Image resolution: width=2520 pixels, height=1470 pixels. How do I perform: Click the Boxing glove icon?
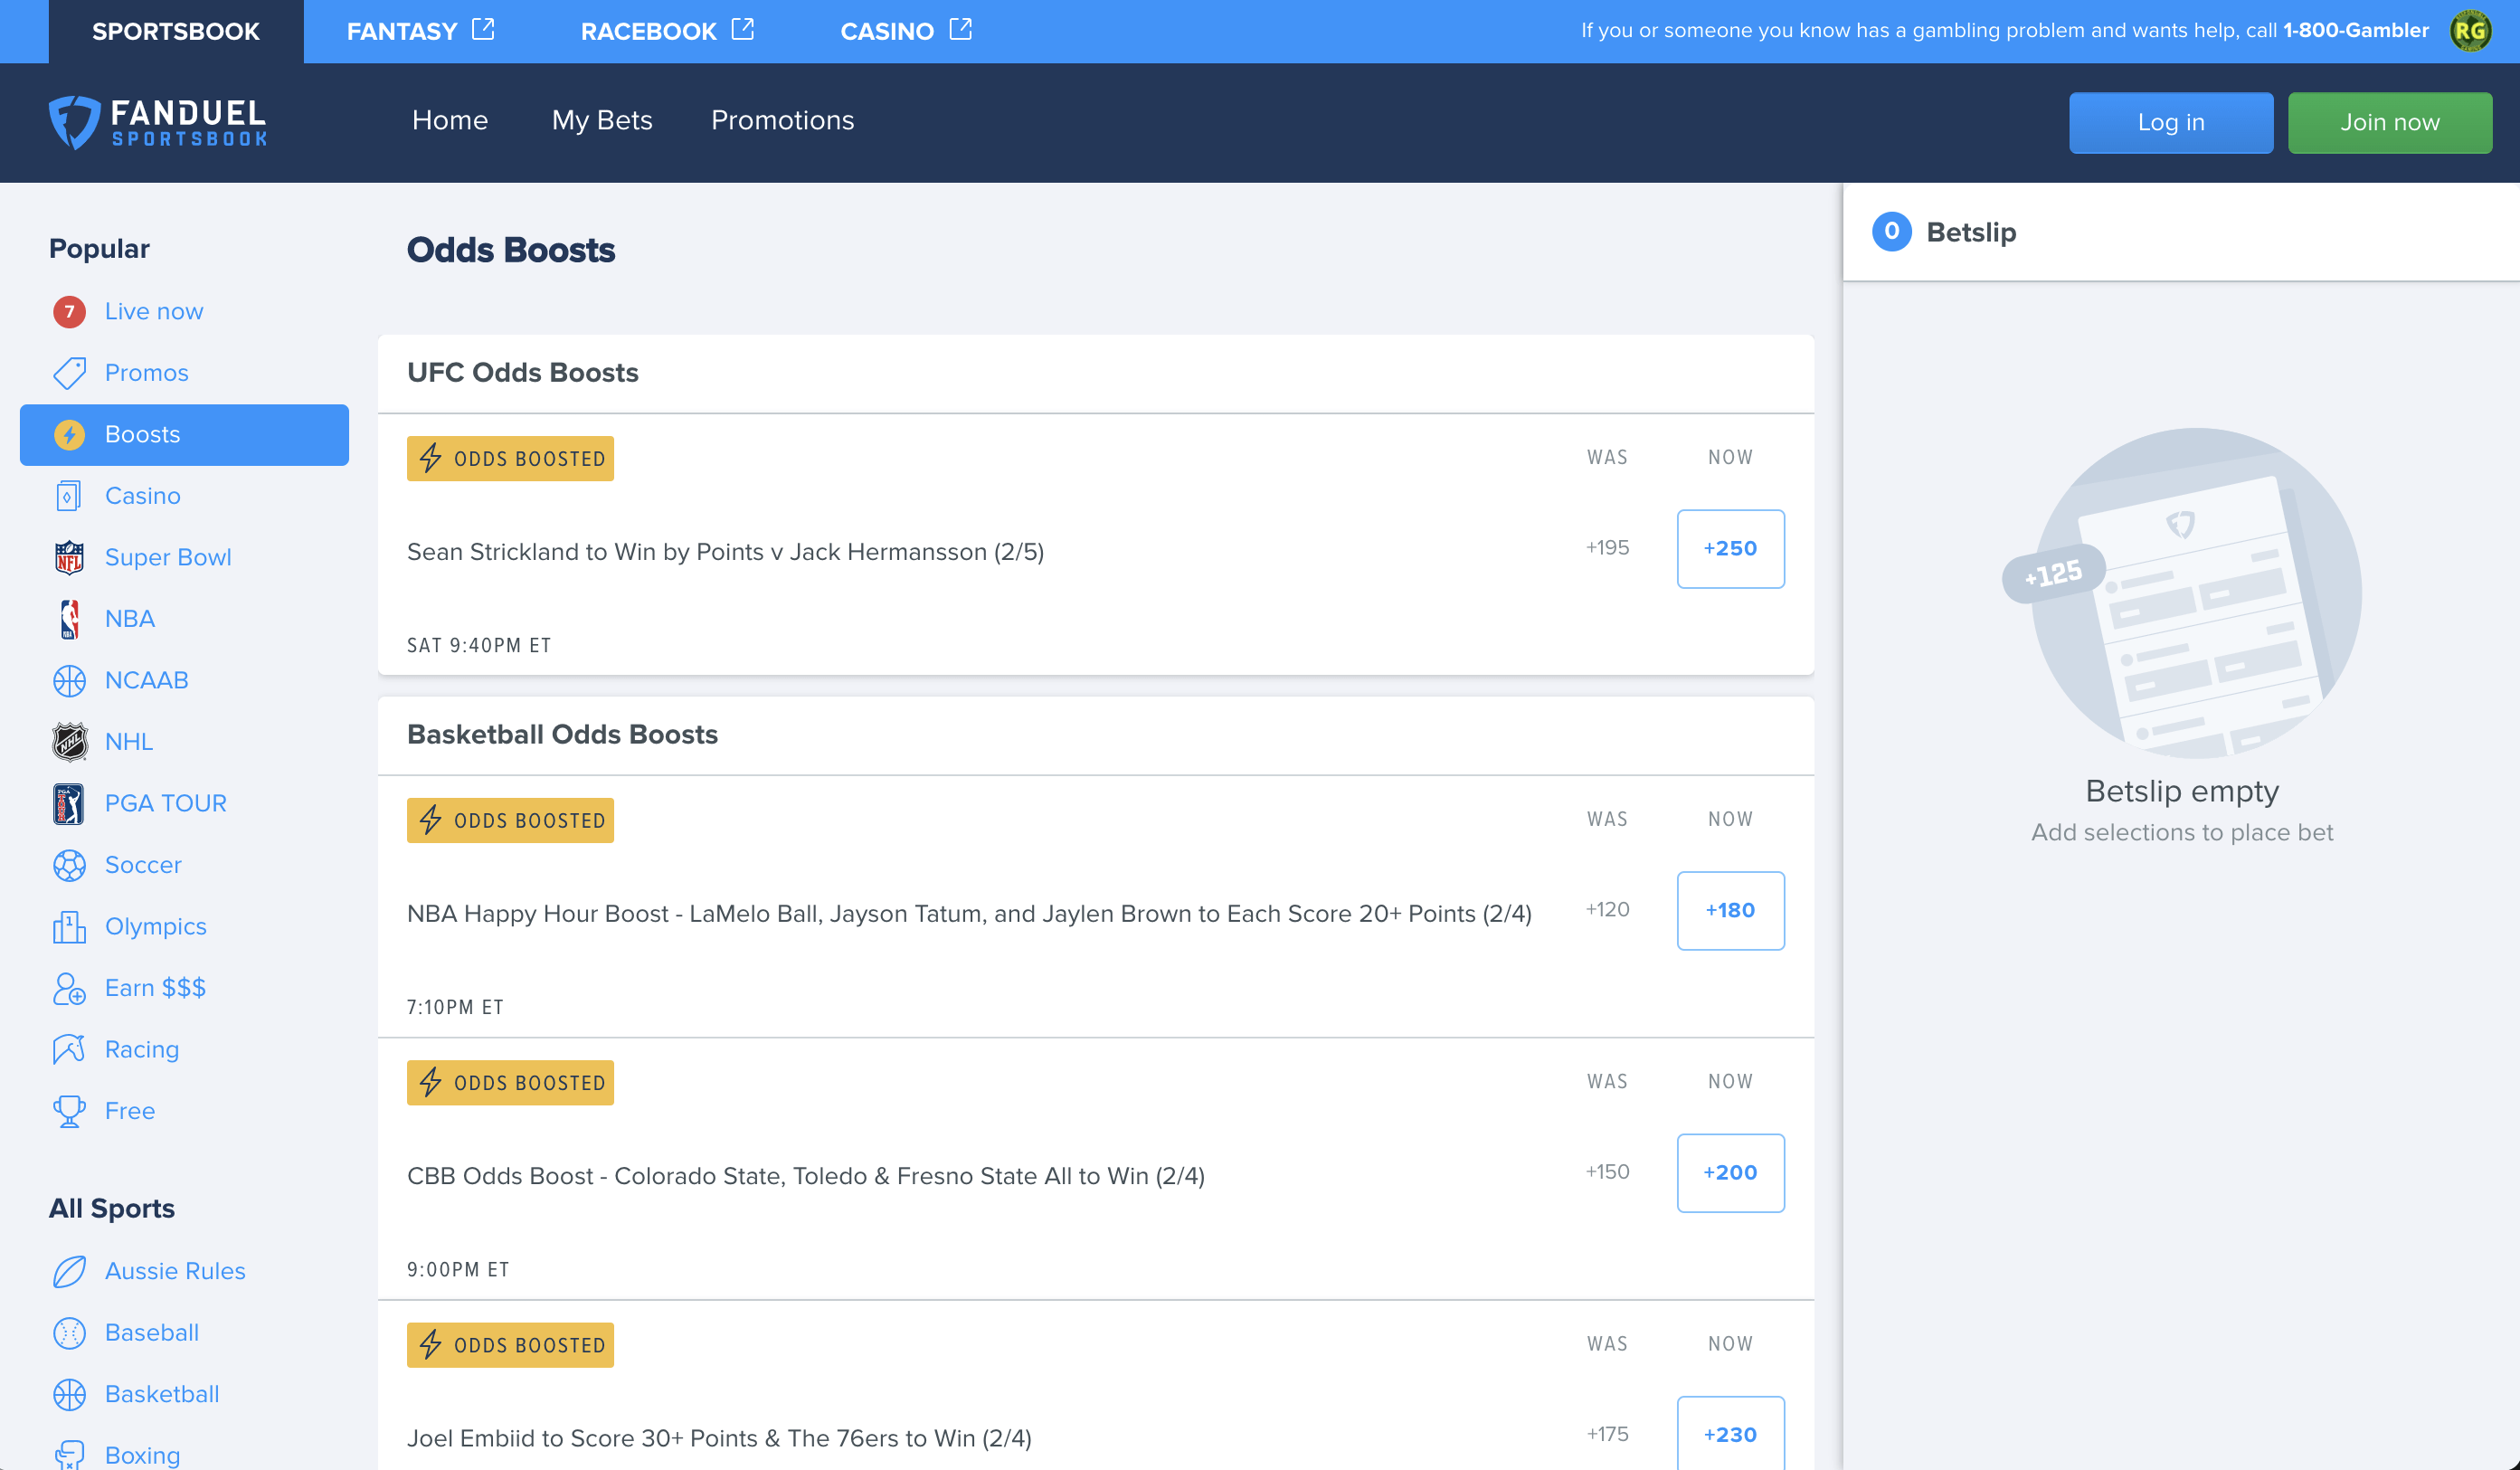[68, 1453]
